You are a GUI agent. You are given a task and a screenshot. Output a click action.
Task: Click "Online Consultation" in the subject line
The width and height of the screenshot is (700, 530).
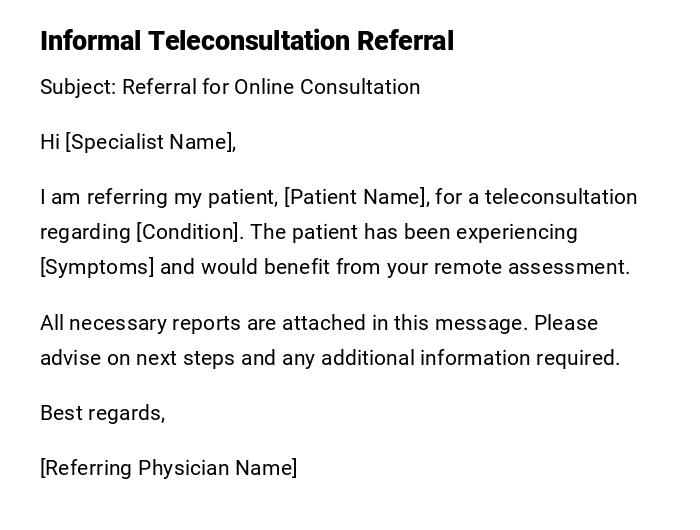pos(327,87)
